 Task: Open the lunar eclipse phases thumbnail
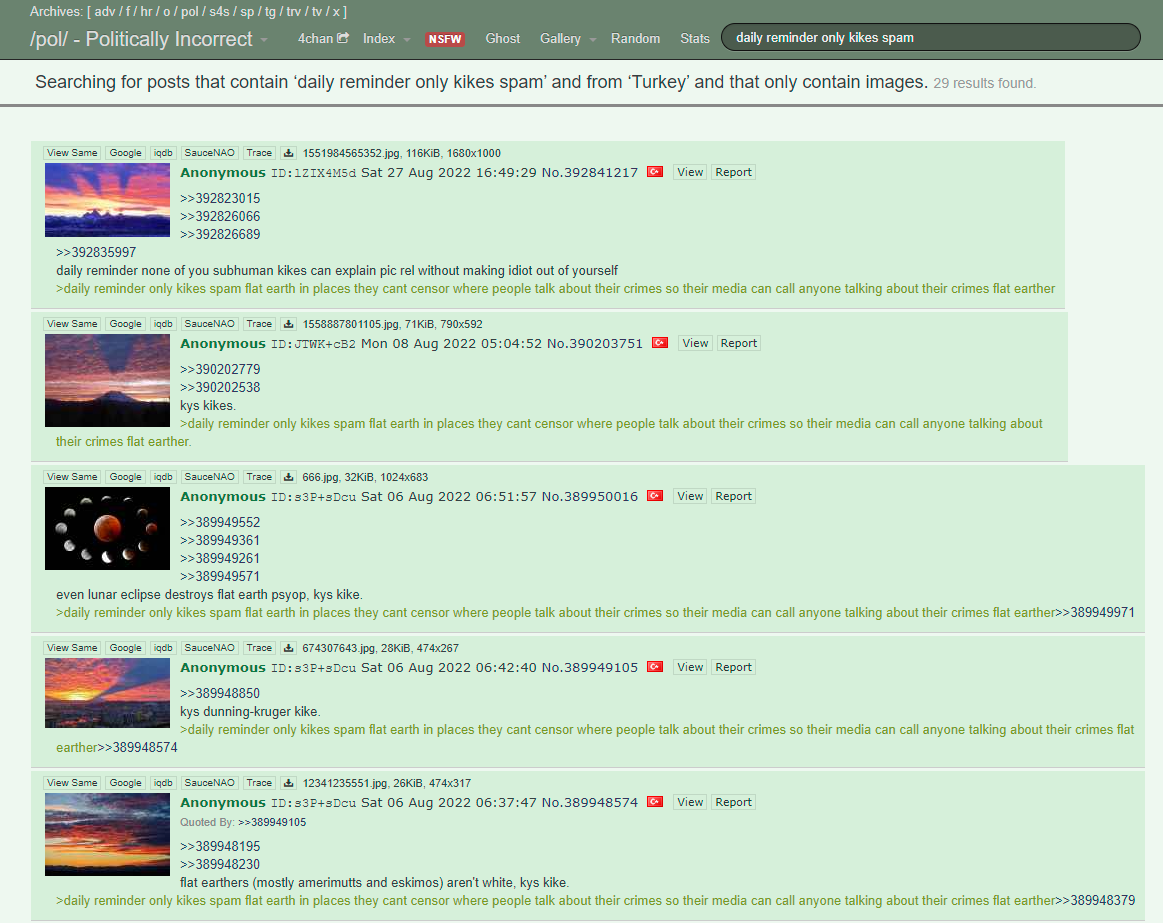coord(108,528)
